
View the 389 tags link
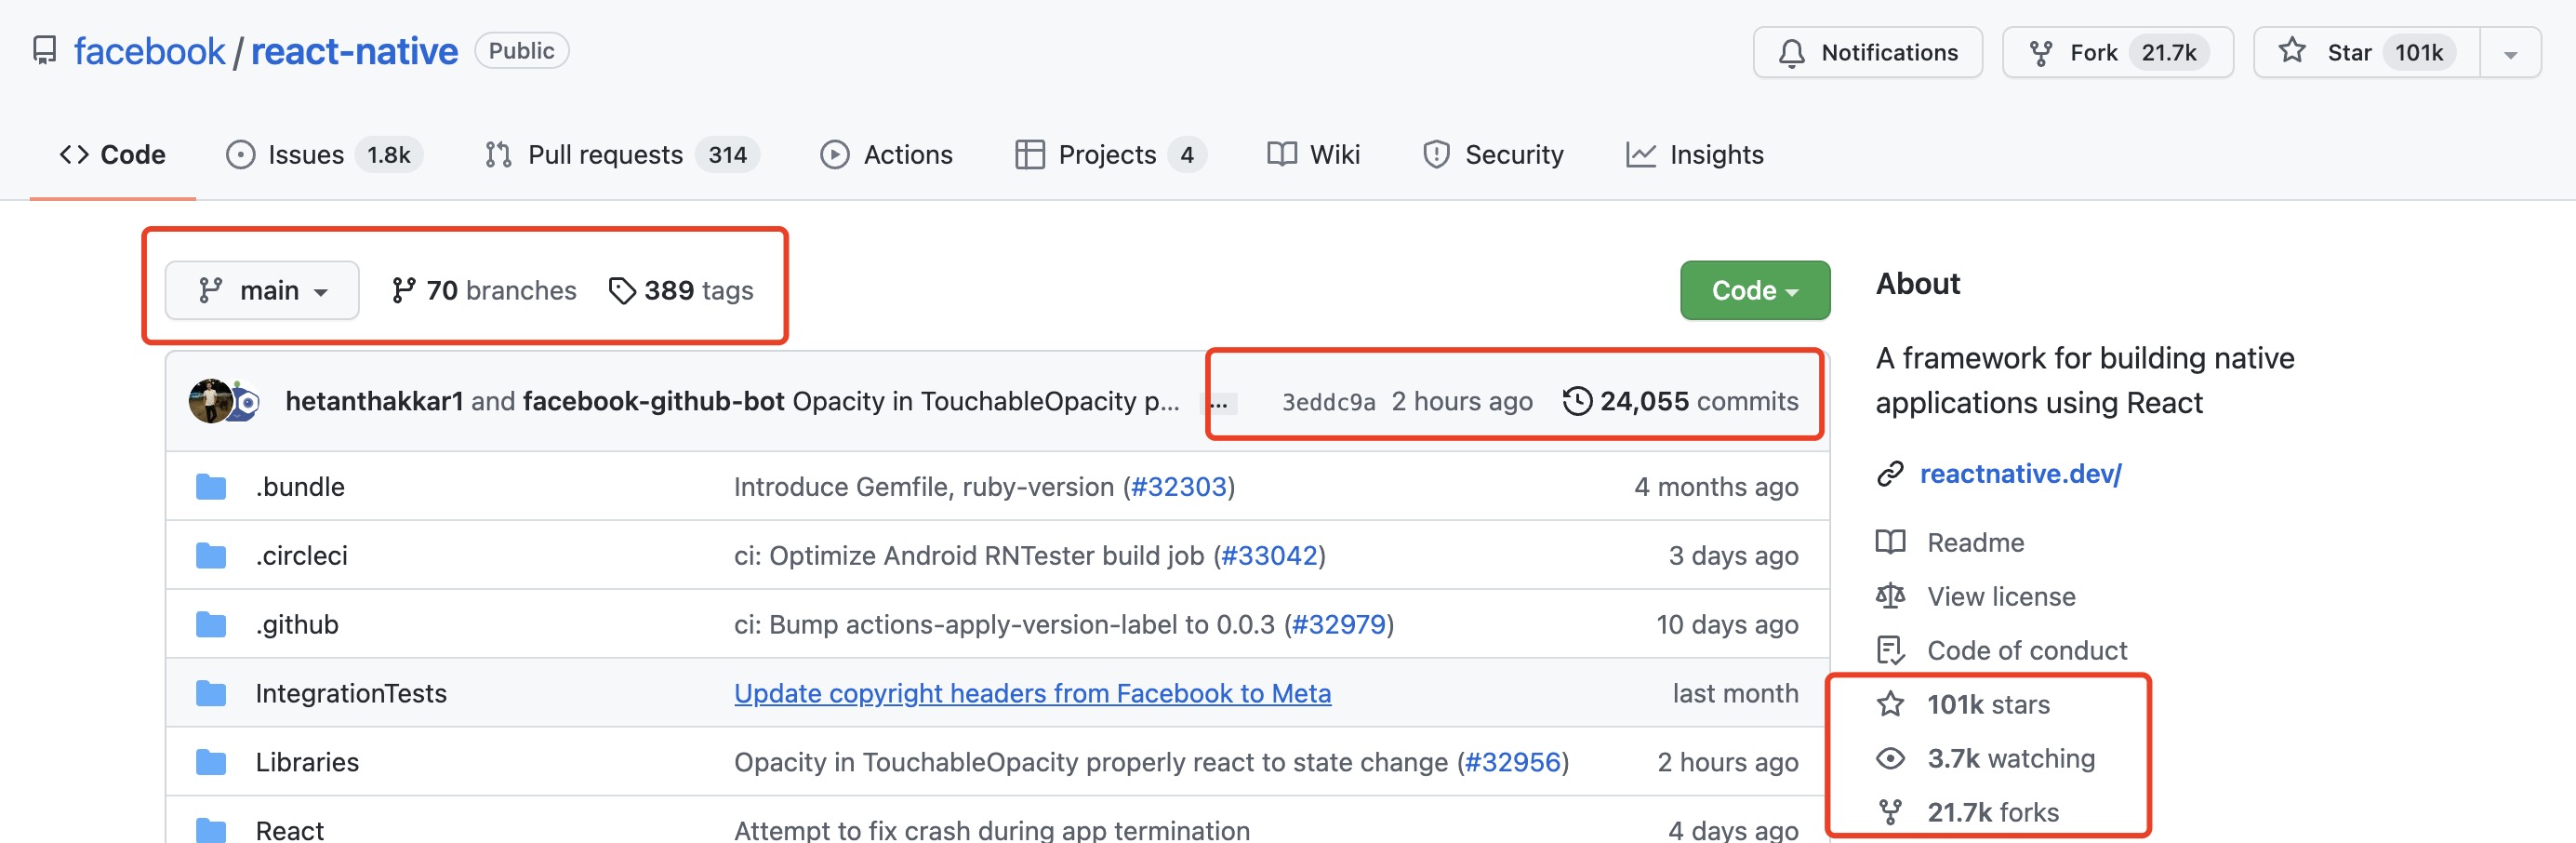[681, 290]
